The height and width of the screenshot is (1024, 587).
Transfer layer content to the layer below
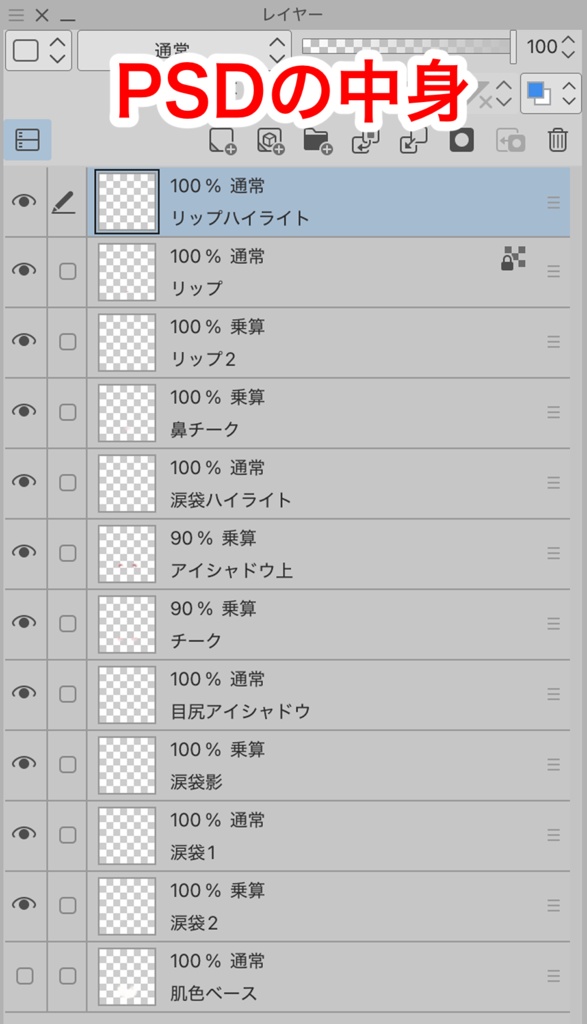pyautogui.click(x=366, y=140)
